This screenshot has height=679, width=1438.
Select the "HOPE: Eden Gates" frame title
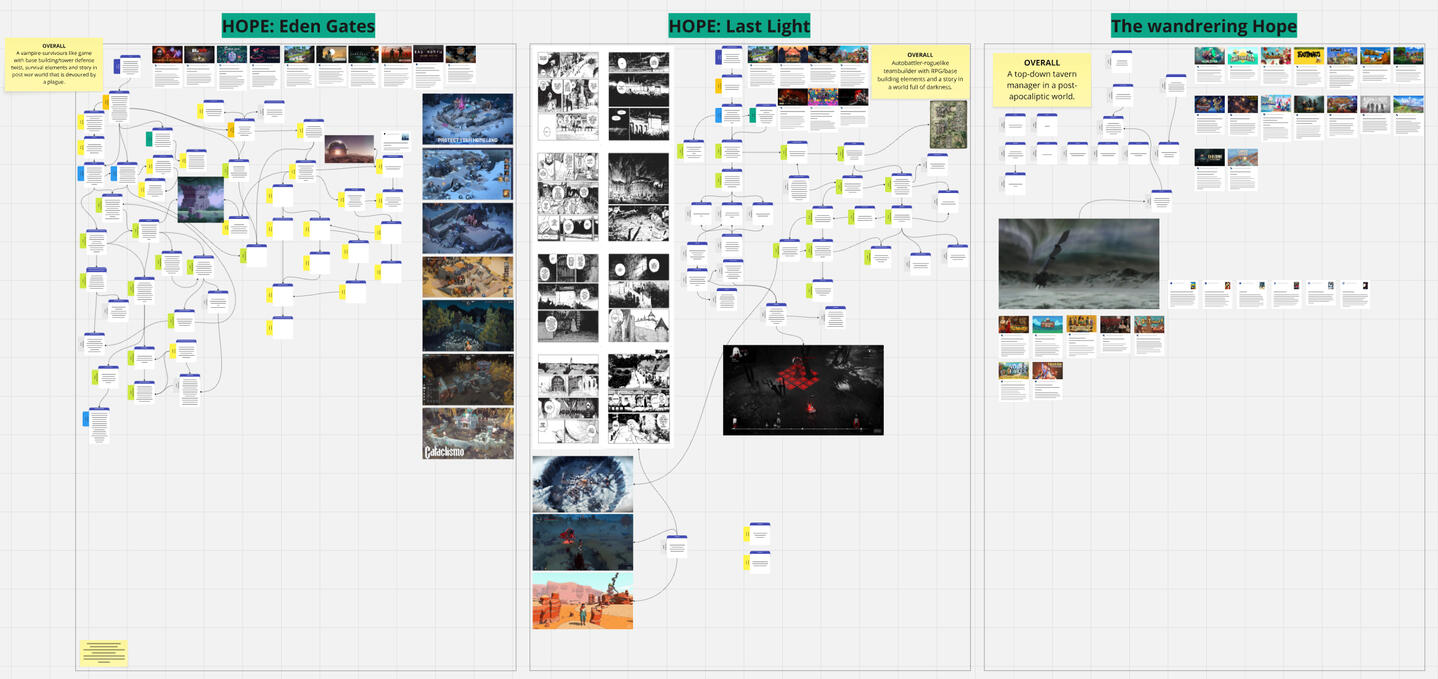[x=298, y=27]
